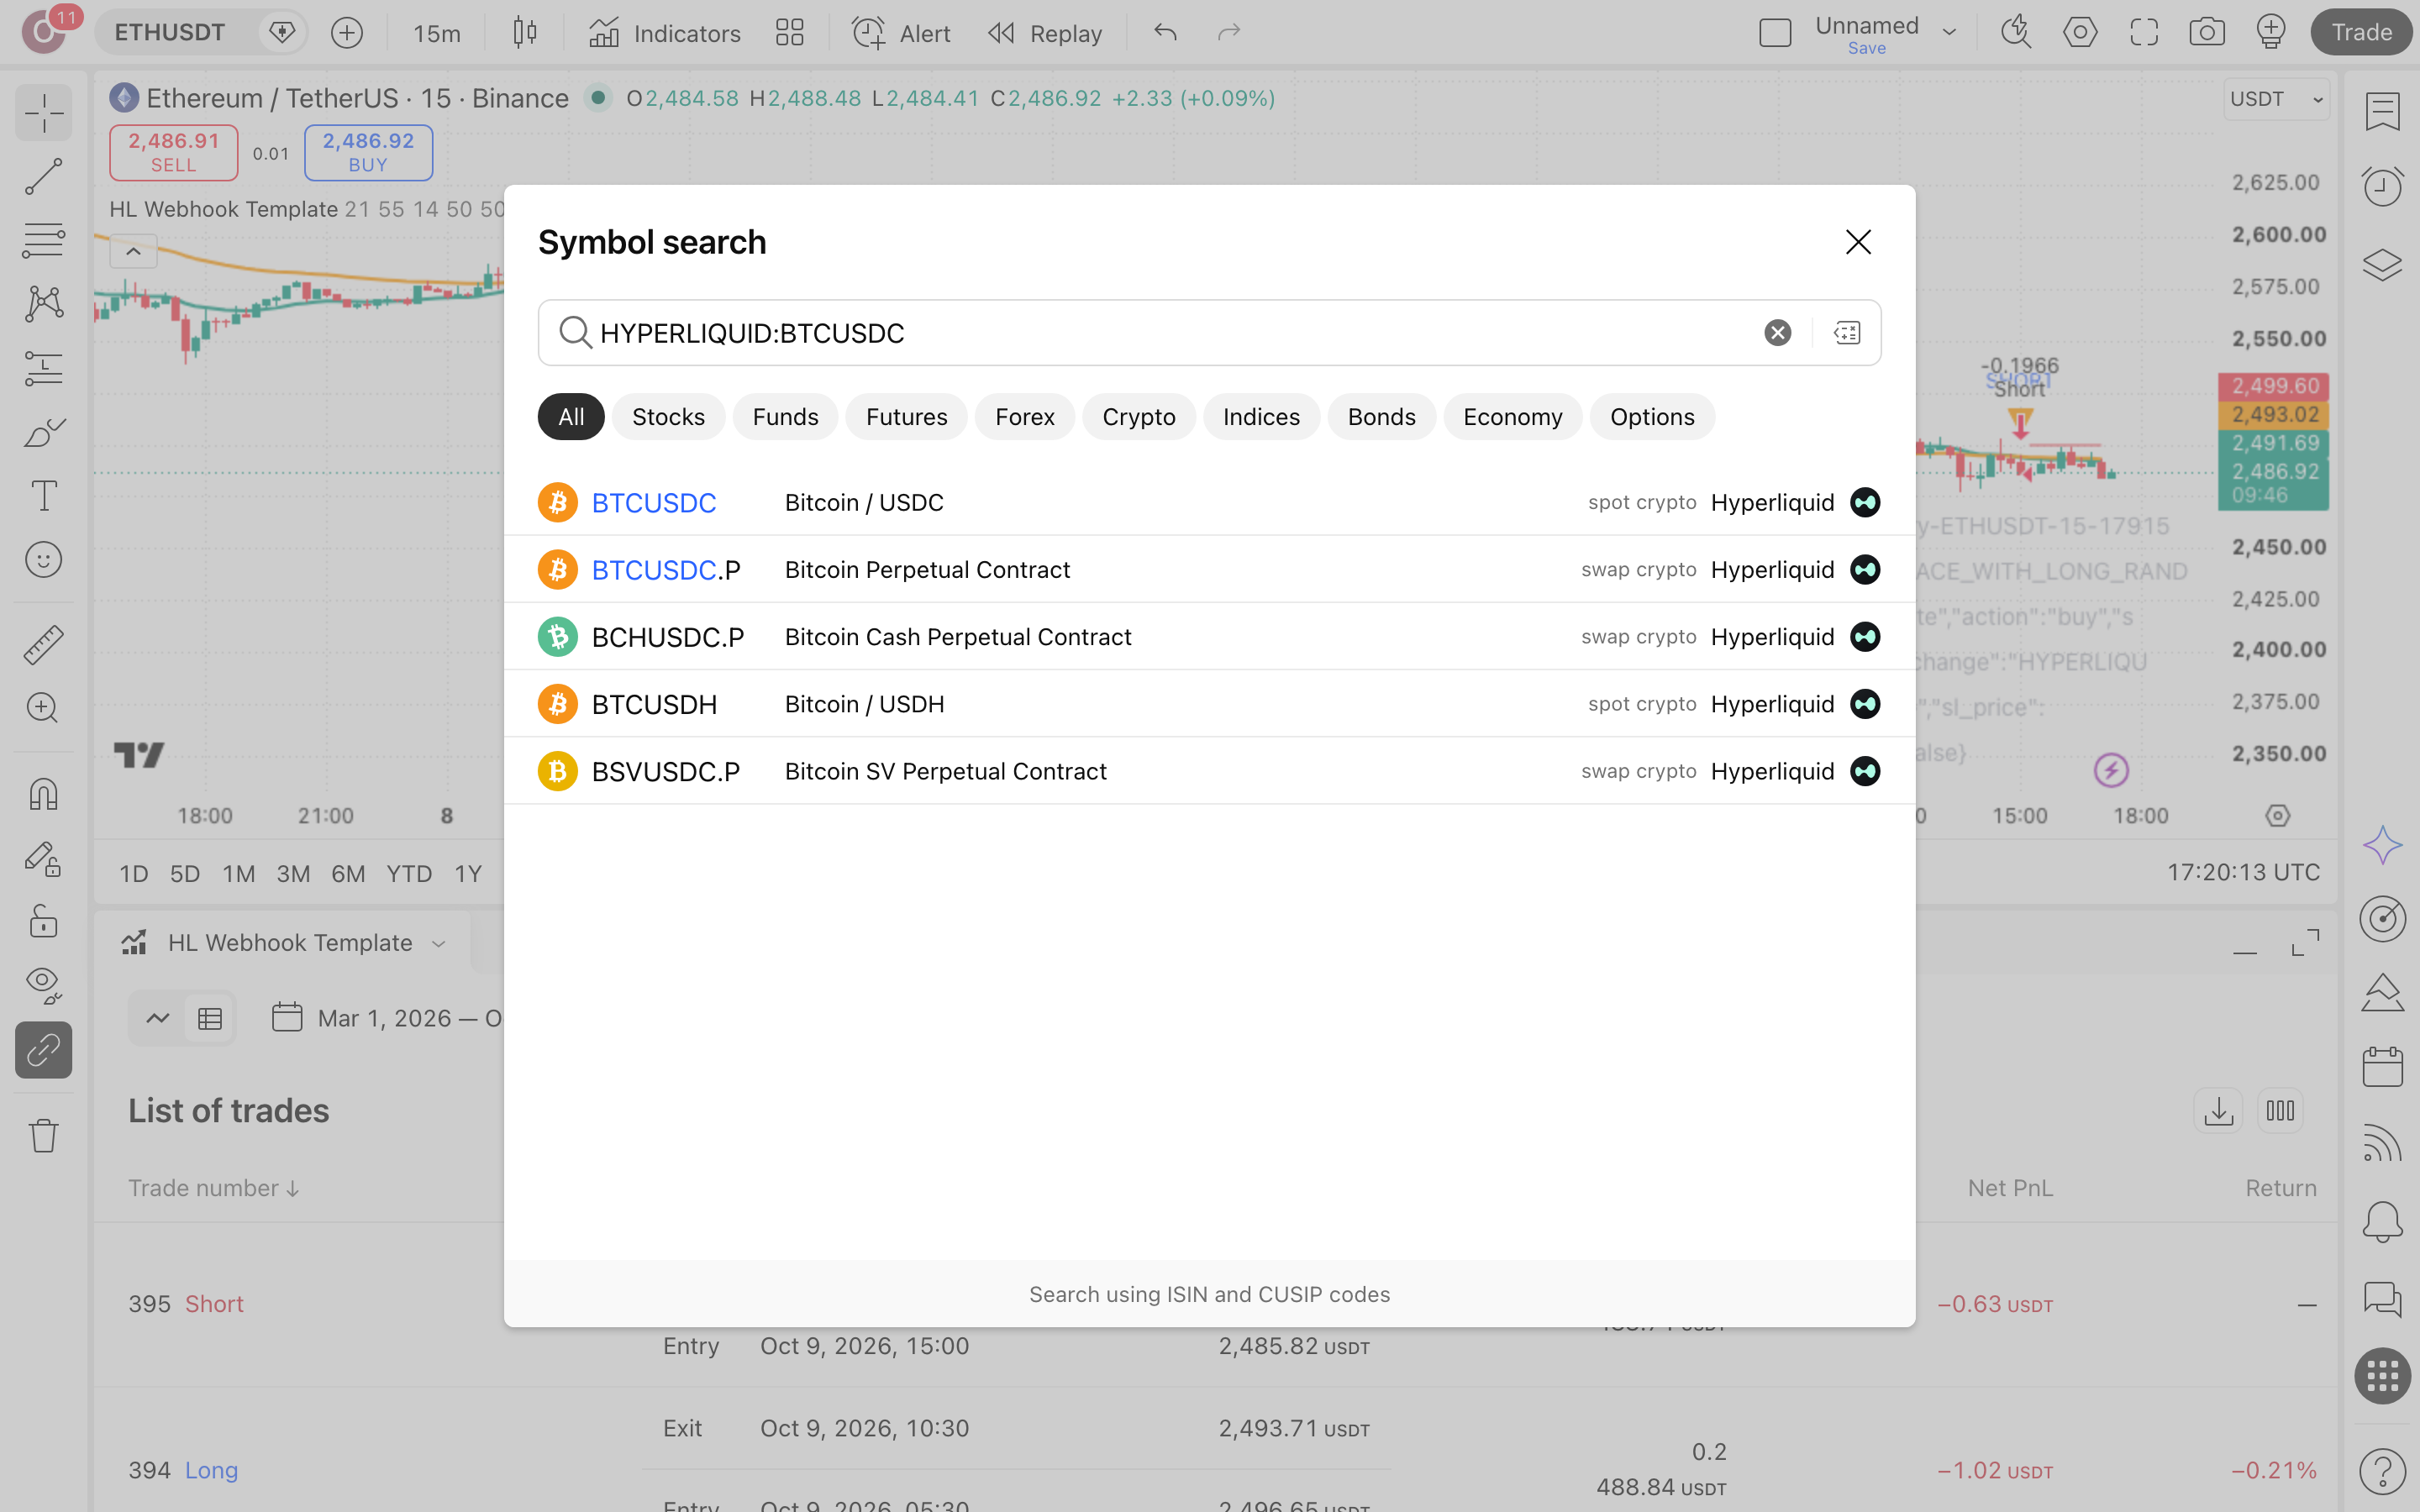
Task: Open the 15m interval selector
Action: pos(437,33)
